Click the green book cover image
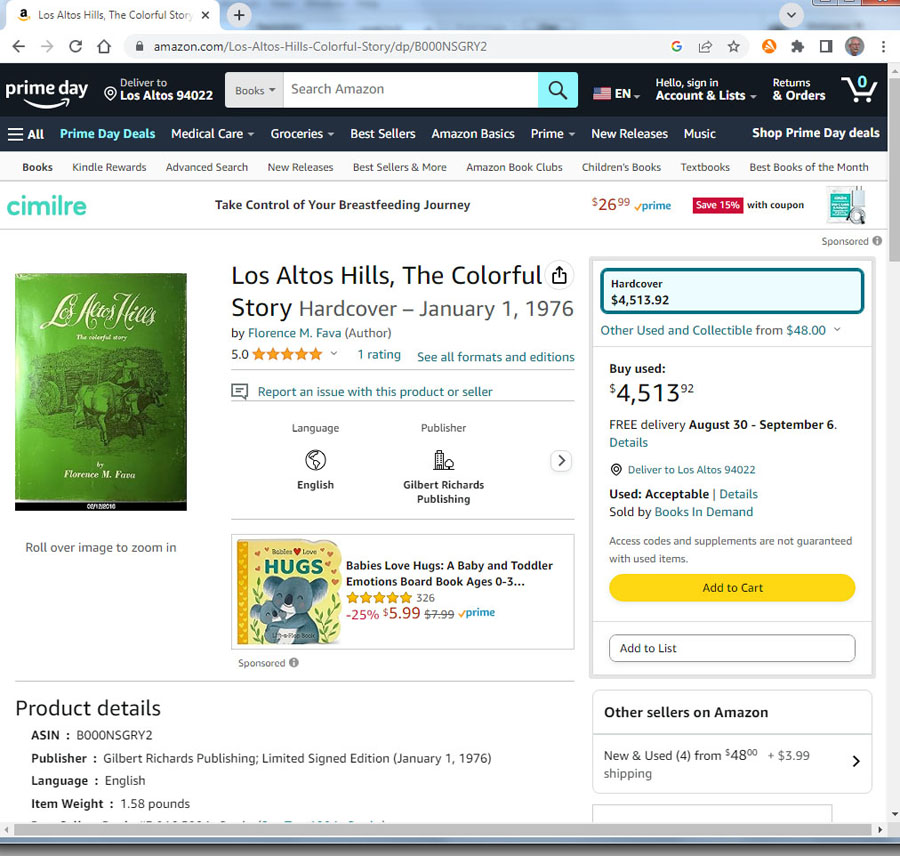900x856 pixels. tap(101, 390)
